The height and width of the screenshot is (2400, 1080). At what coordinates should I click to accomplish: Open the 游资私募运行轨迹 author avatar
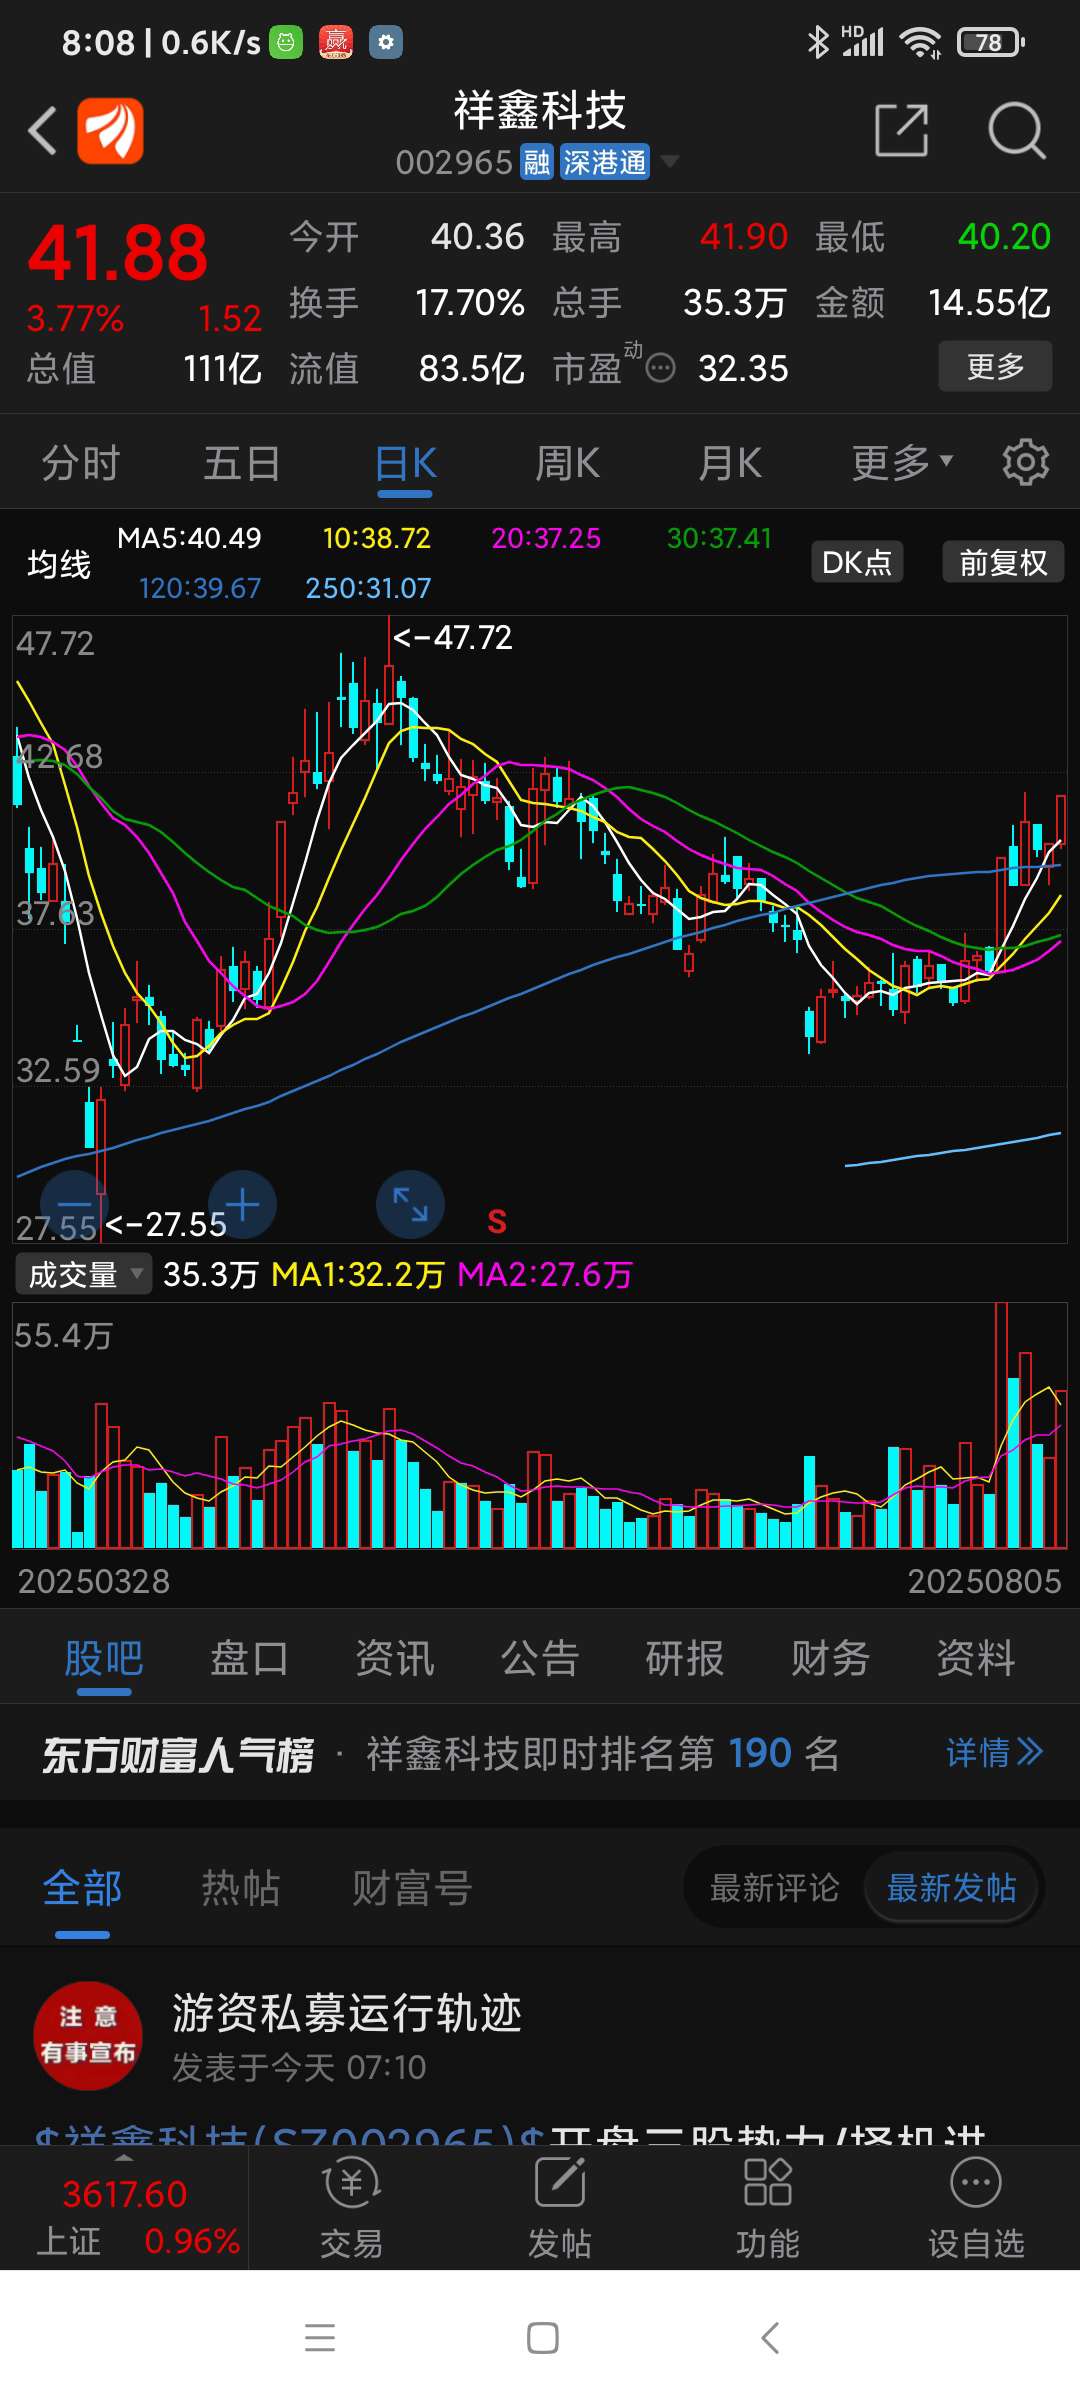tap(88, 2035)
